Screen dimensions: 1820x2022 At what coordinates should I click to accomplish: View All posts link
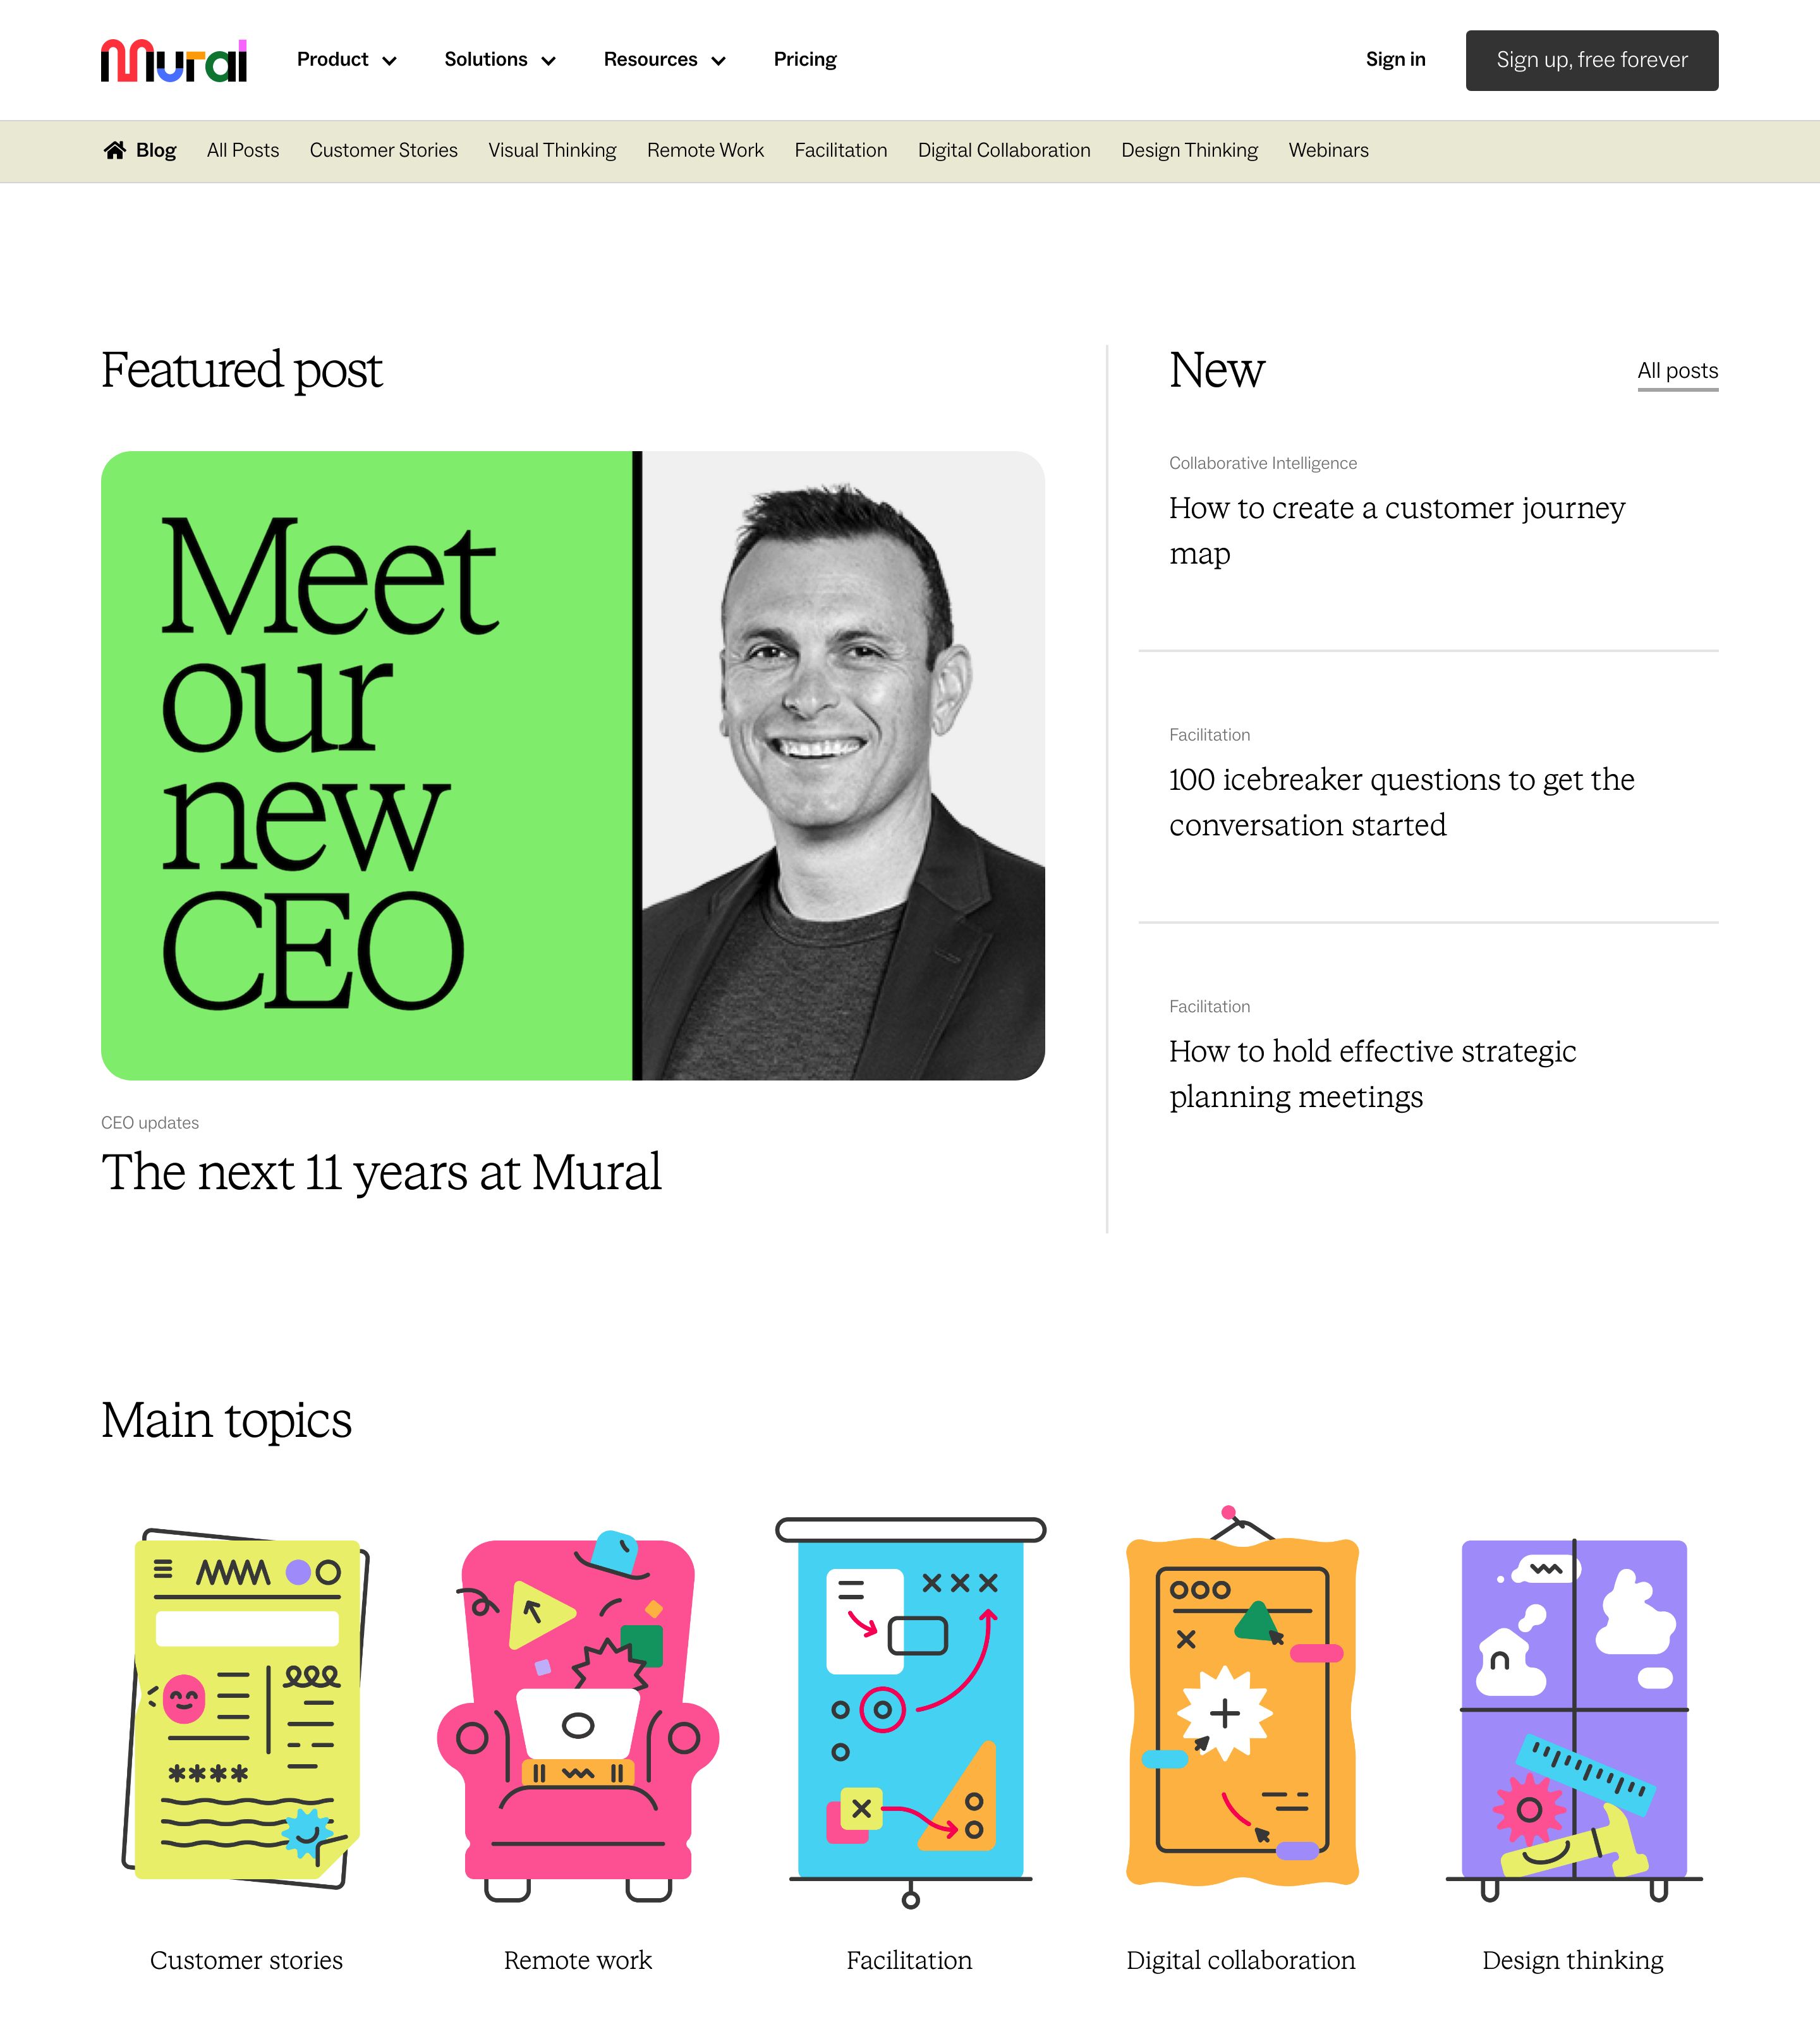(1678, 371)
